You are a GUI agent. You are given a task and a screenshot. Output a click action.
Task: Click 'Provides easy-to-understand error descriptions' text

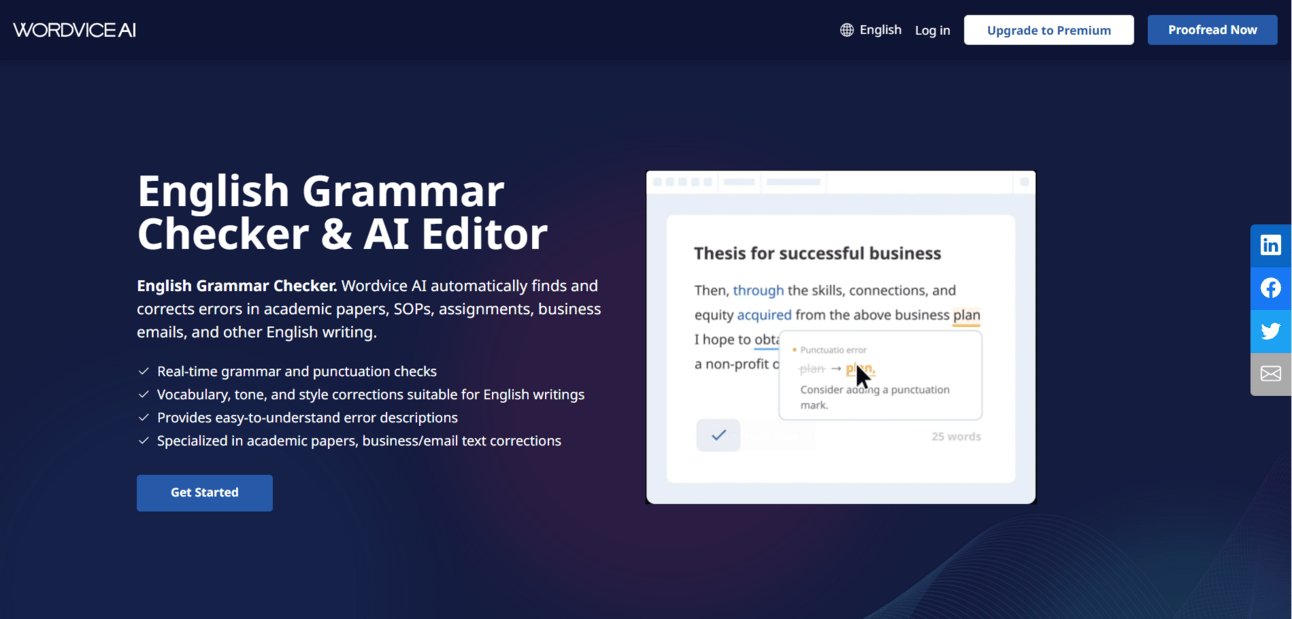[x=307, y=417]
